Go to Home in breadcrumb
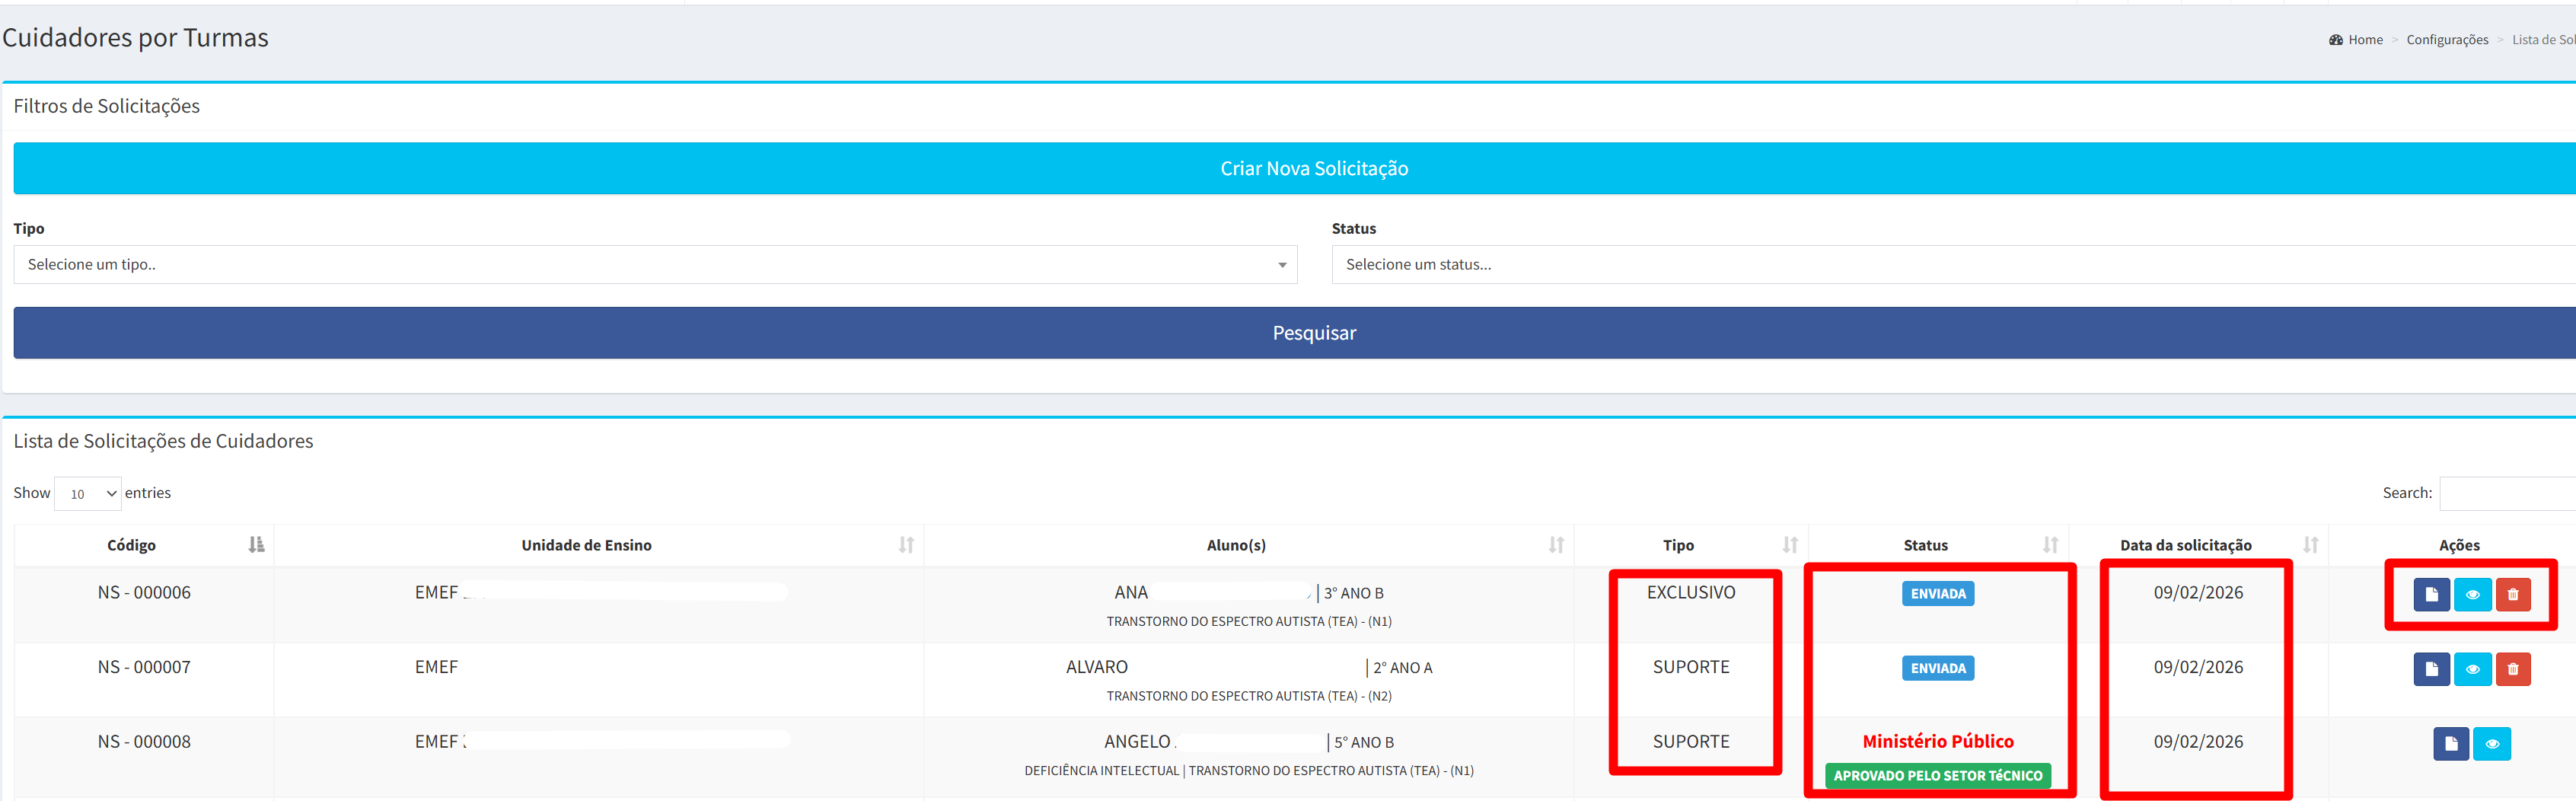2576x801 pixels. (x=2364, y=40)
